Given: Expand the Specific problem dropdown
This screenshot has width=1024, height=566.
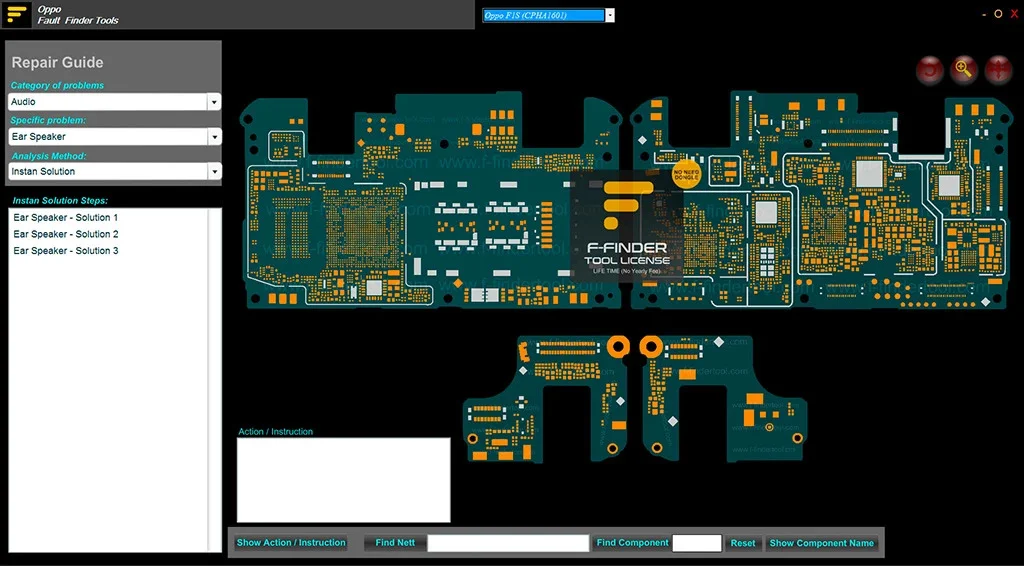Looking at the screenshot, I should [x=214, y=136].
